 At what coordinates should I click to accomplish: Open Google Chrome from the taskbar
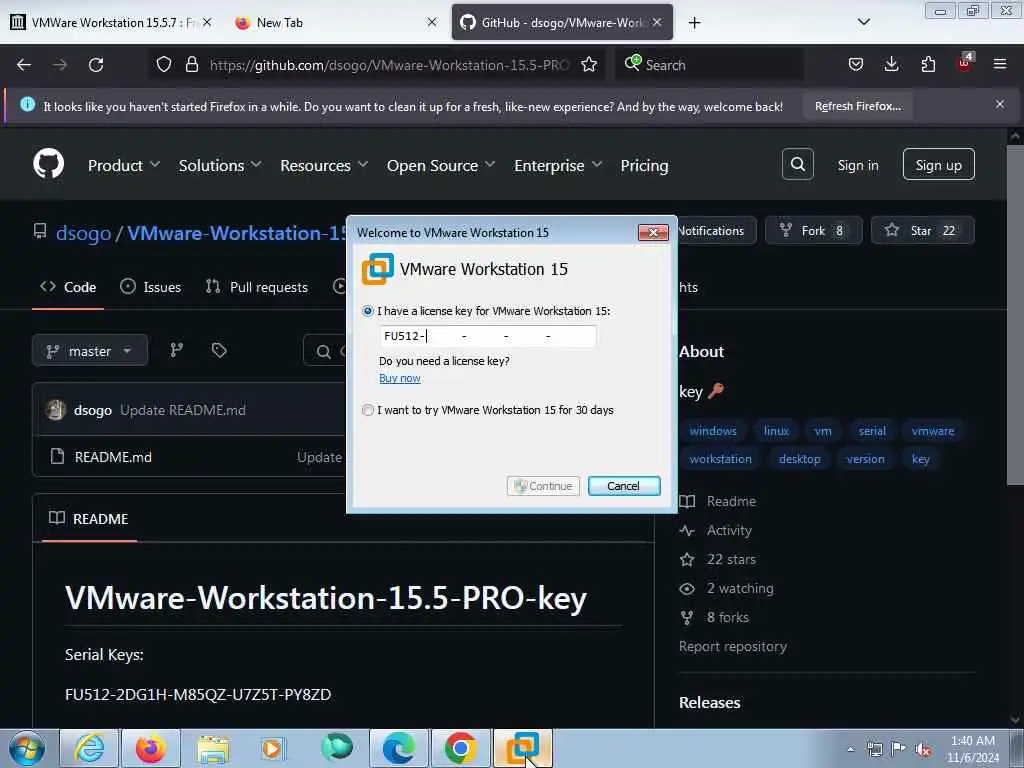(461, 748)
